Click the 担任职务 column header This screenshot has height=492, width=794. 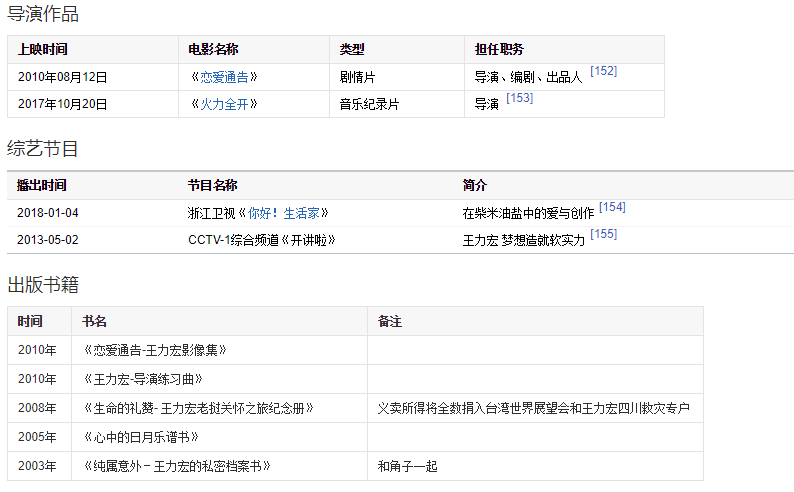pos(500,50)
